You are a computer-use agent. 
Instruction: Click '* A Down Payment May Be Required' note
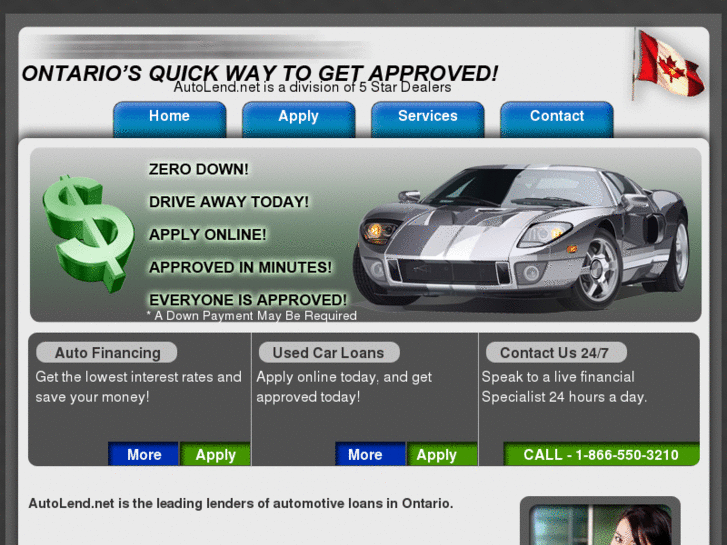(x=252, y=316)
